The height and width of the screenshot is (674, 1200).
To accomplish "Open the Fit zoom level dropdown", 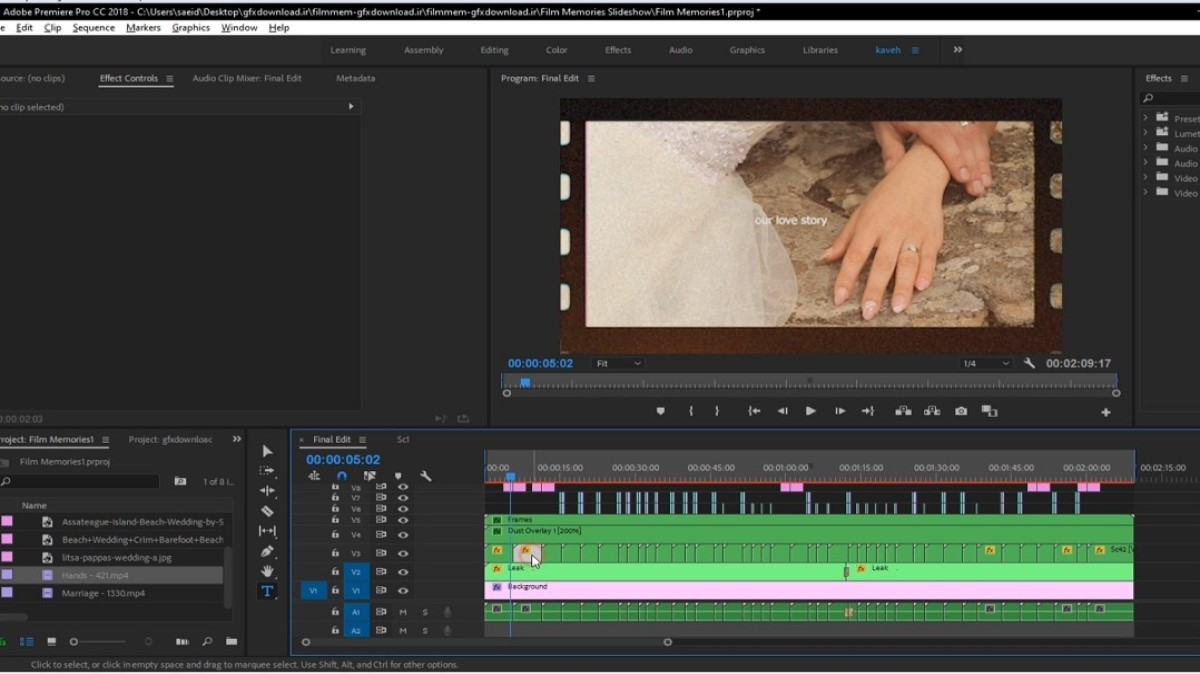I will (618, 363).
